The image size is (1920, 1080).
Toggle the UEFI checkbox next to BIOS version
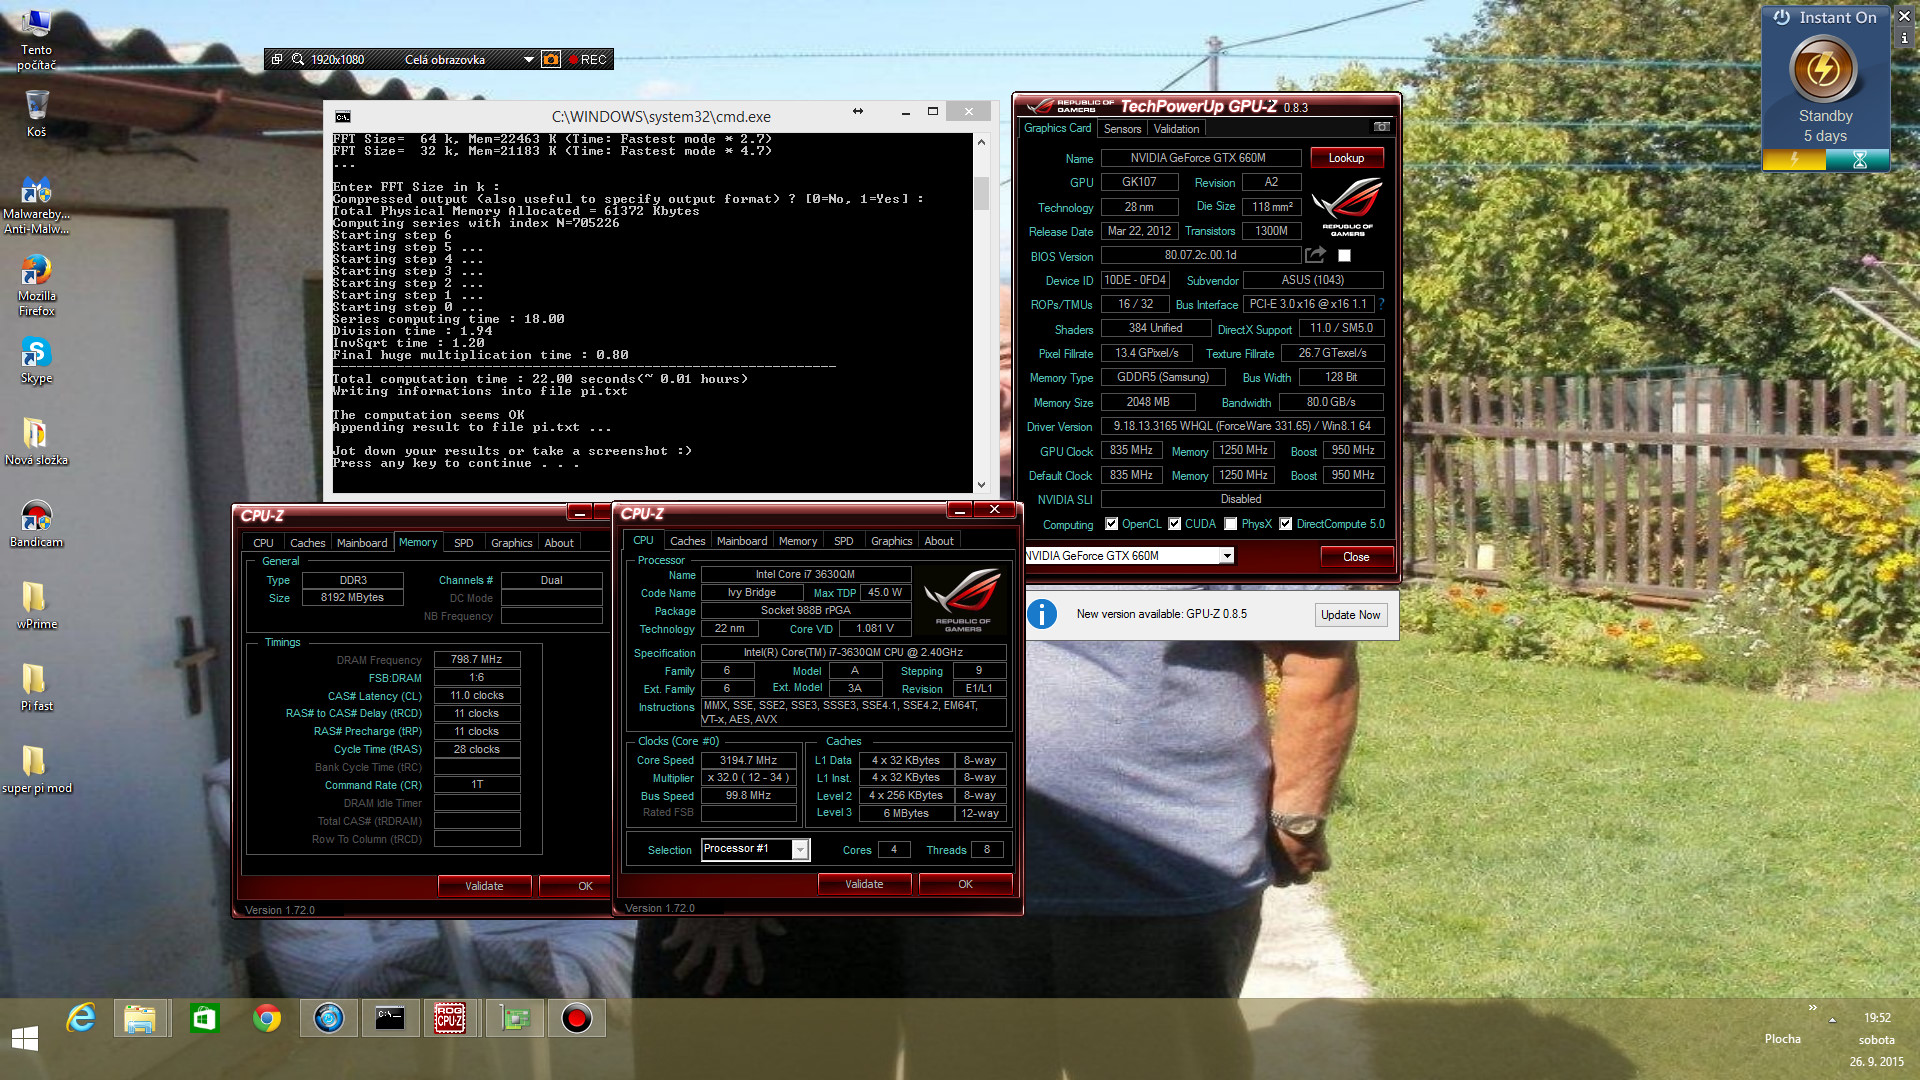[x=1344, y=256]
